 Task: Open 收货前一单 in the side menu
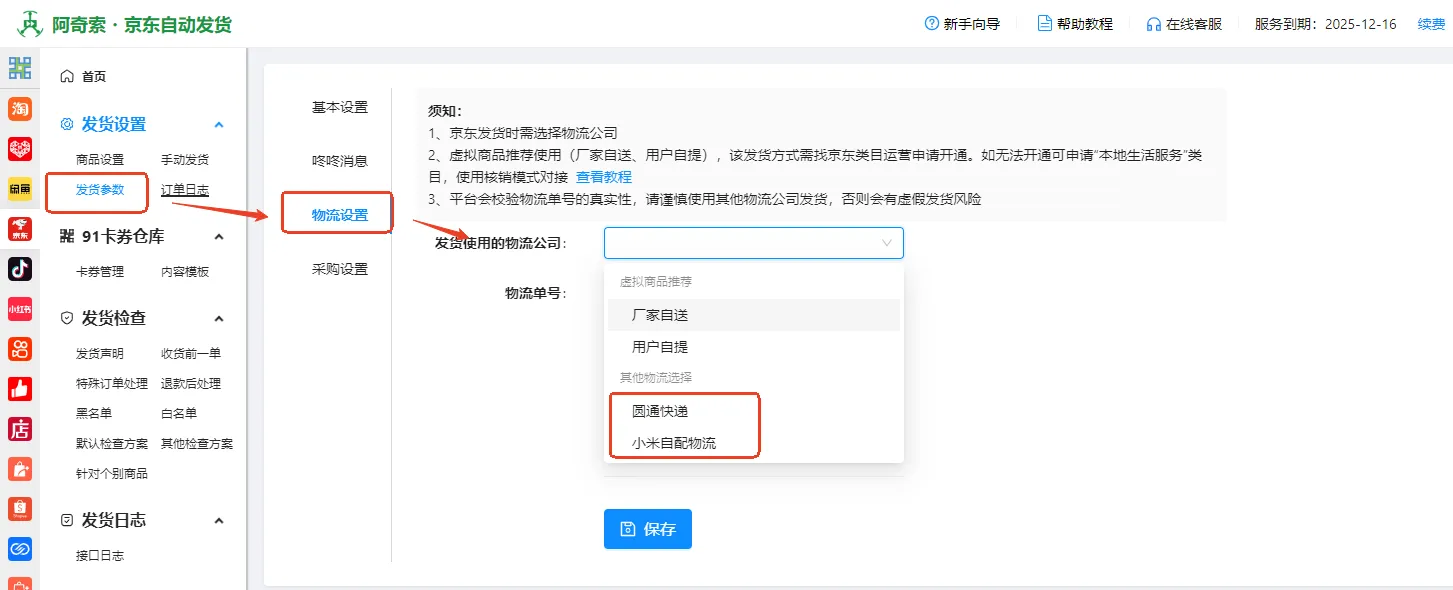[x=191, y=354]
